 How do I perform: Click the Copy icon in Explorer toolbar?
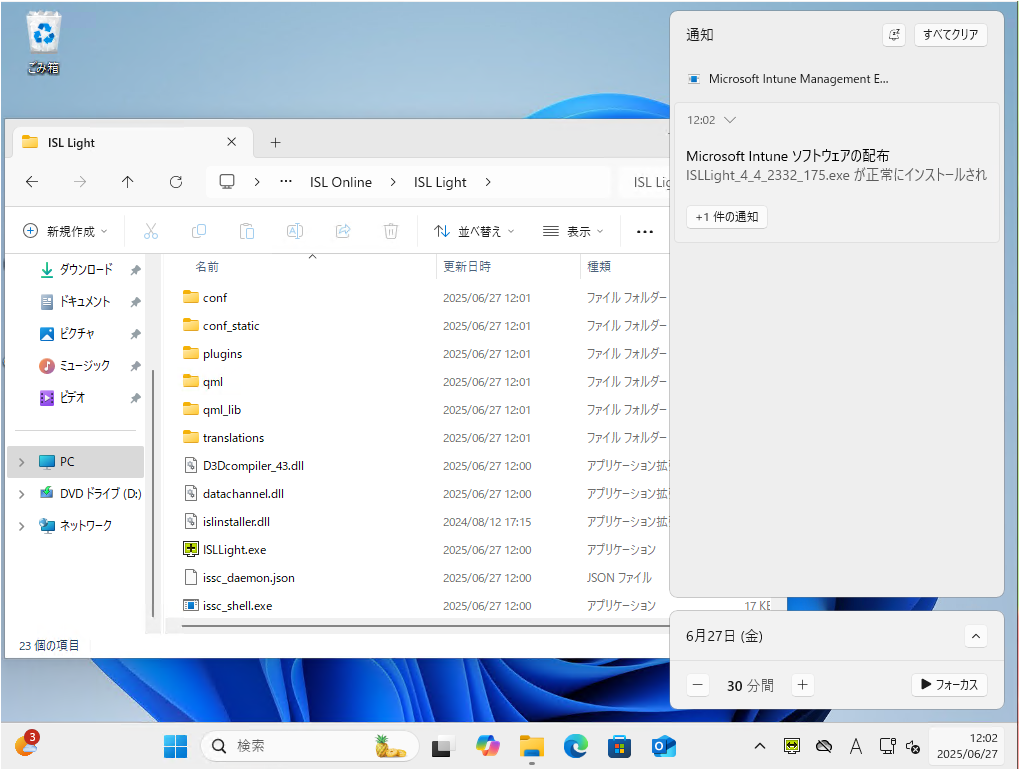199,231
